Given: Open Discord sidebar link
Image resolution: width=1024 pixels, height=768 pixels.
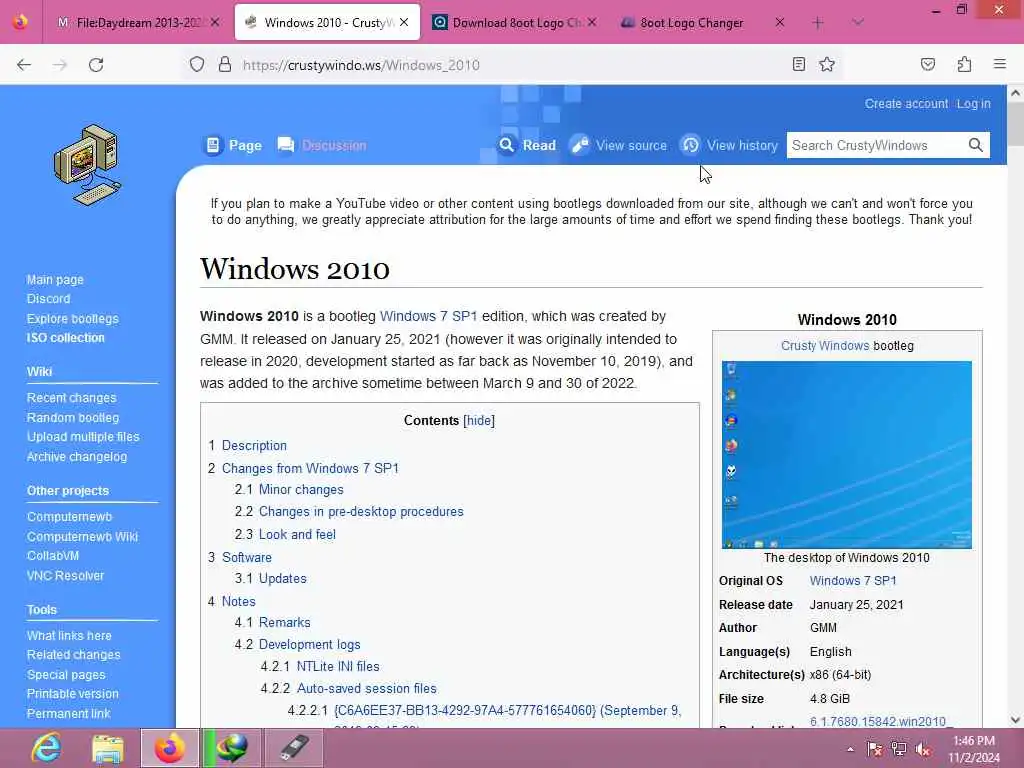Looking at the screenshot, I should [x=48, y=298].
